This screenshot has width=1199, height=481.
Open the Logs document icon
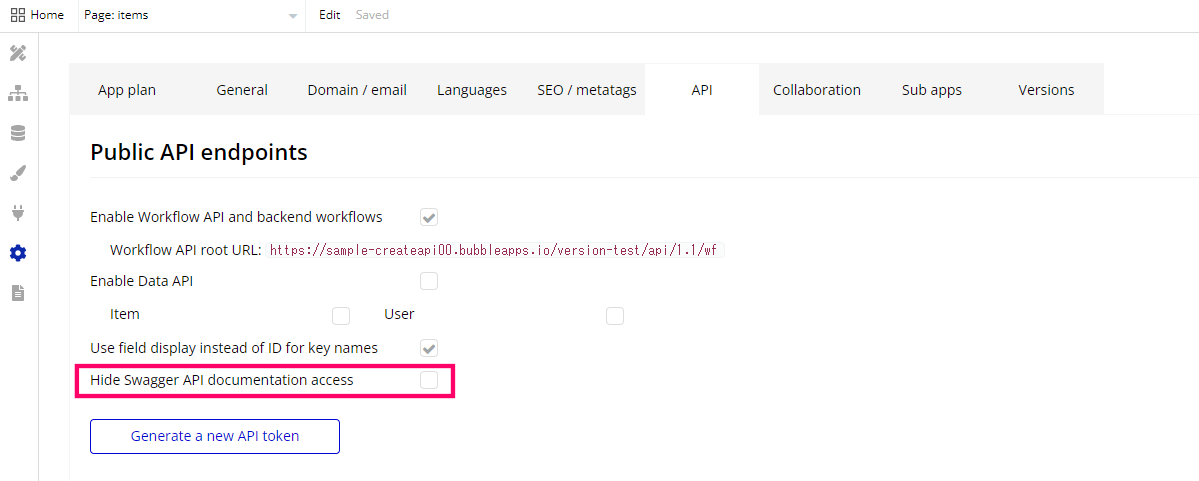18,292
